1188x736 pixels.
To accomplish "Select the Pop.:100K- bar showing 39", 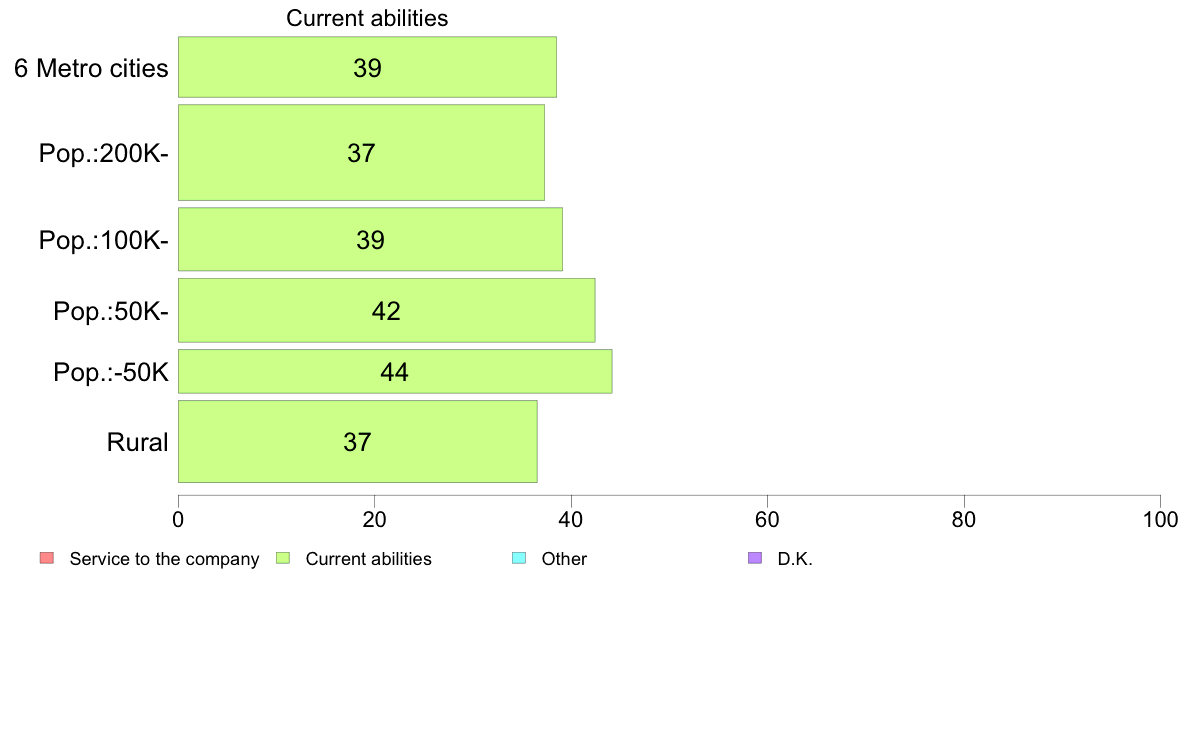I will [370, 239].
